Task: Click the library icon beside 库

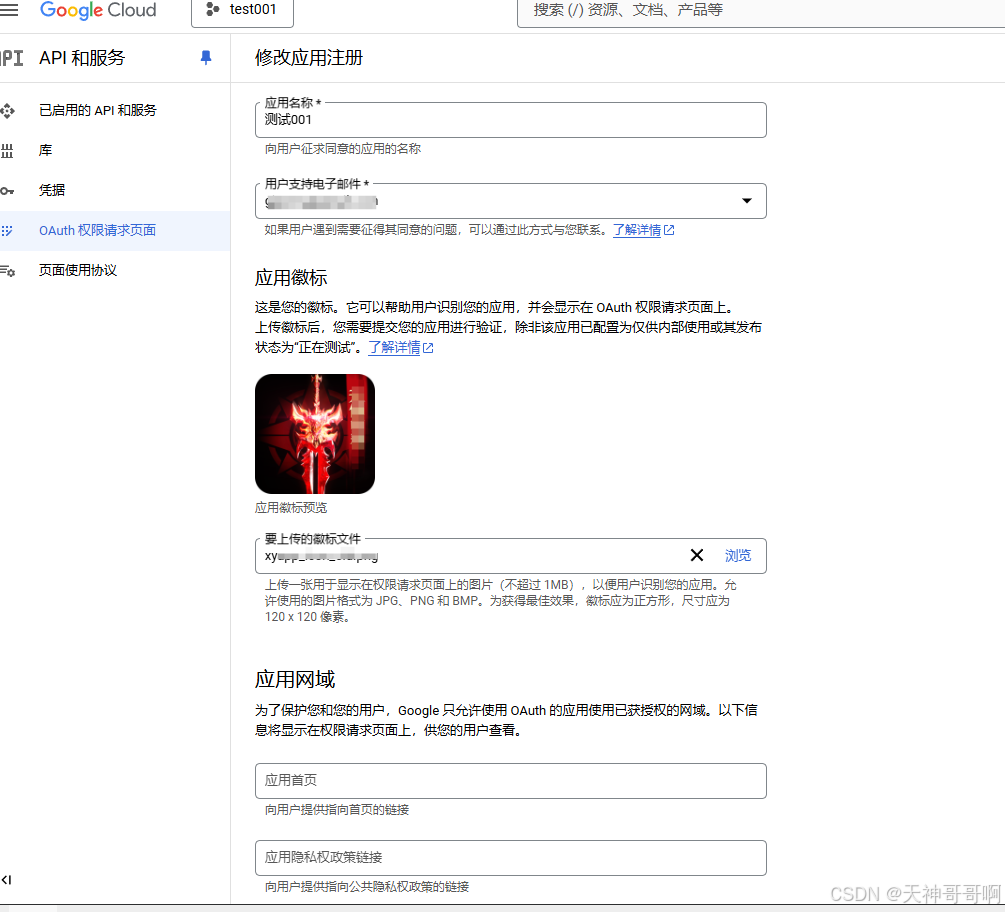Action: (7, 151)
